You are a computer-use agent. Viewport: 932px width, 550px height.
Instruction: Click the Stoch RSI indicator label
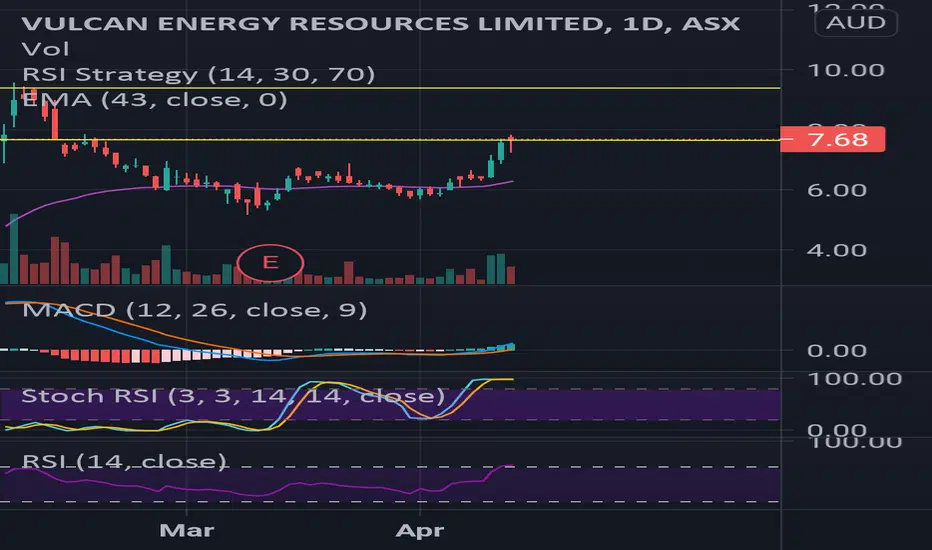[x=233, y=395]
